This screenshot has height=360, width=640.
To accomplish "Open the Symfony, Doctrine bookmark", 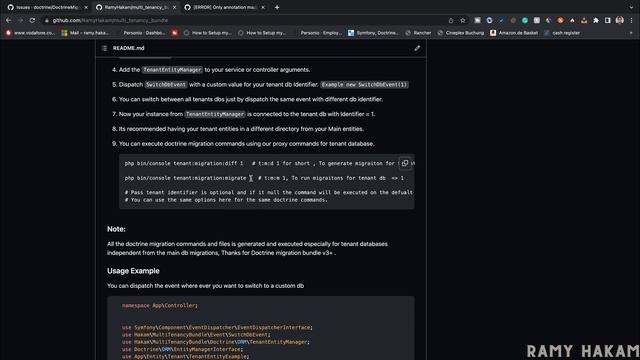I will coord(373,33).
